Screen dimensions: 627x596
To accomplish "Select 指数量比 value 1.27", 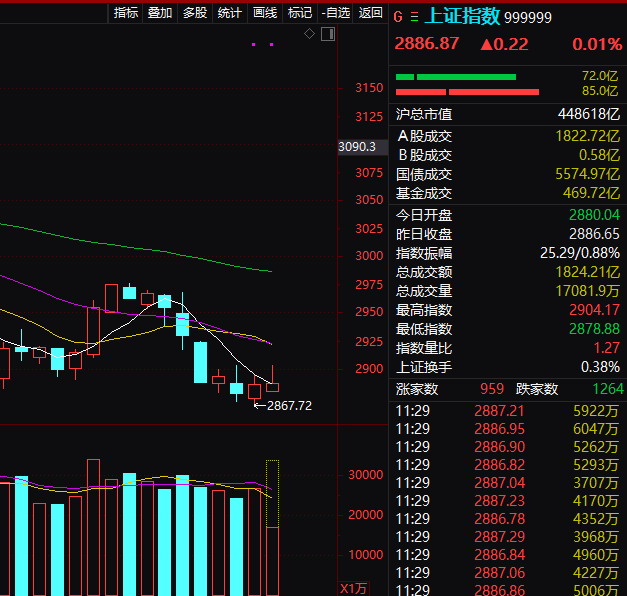I will (x=607, y=348).
